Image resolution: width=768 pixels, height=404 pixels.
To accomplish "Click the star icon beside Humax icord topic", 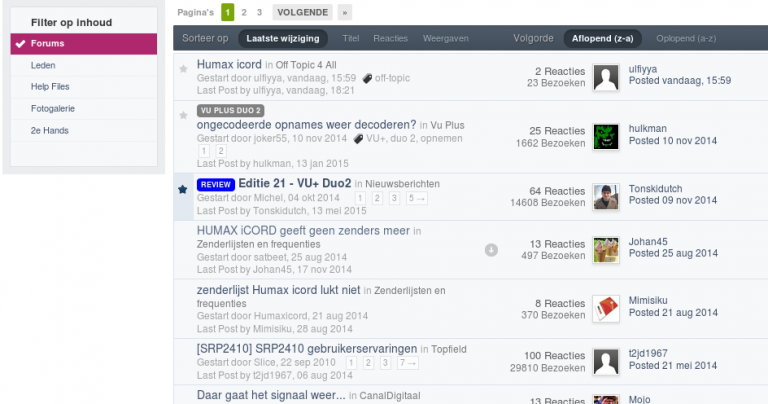I will [x=183, y=69].
